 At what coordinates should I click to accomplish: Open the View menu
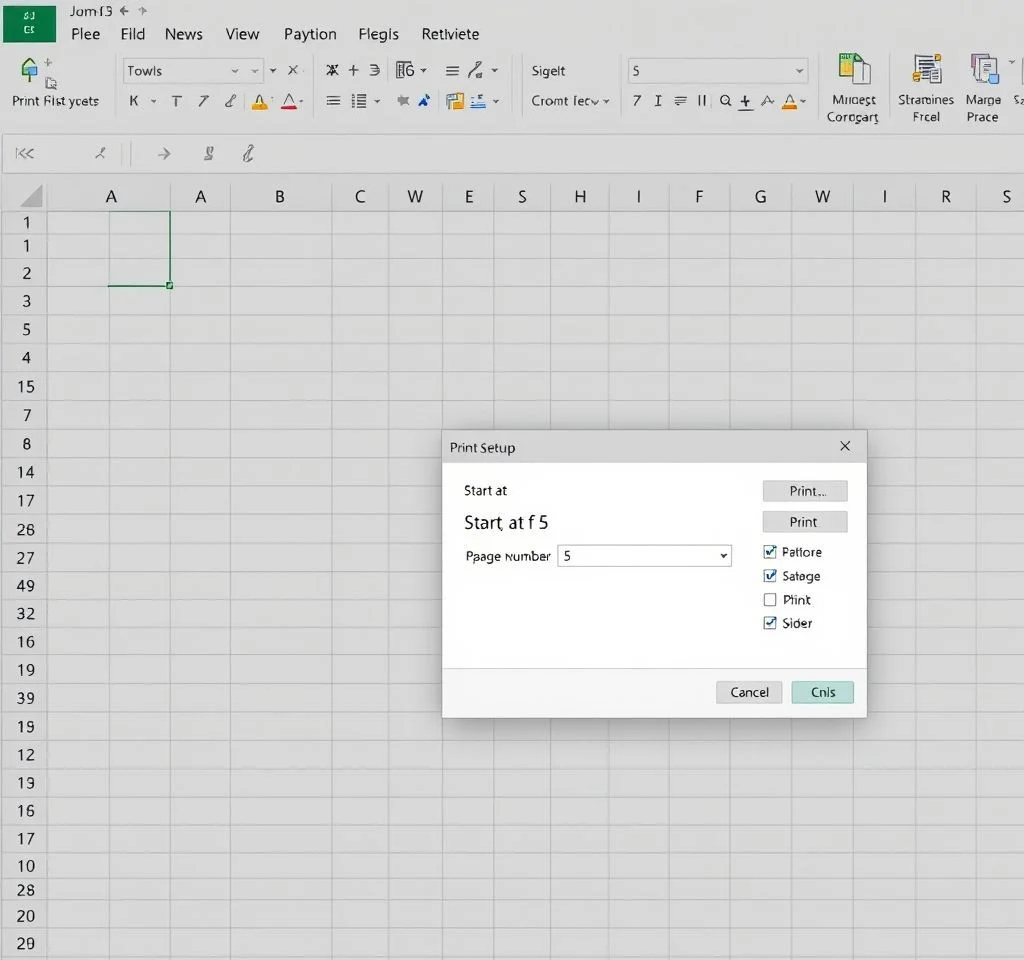tap(242, 34)
